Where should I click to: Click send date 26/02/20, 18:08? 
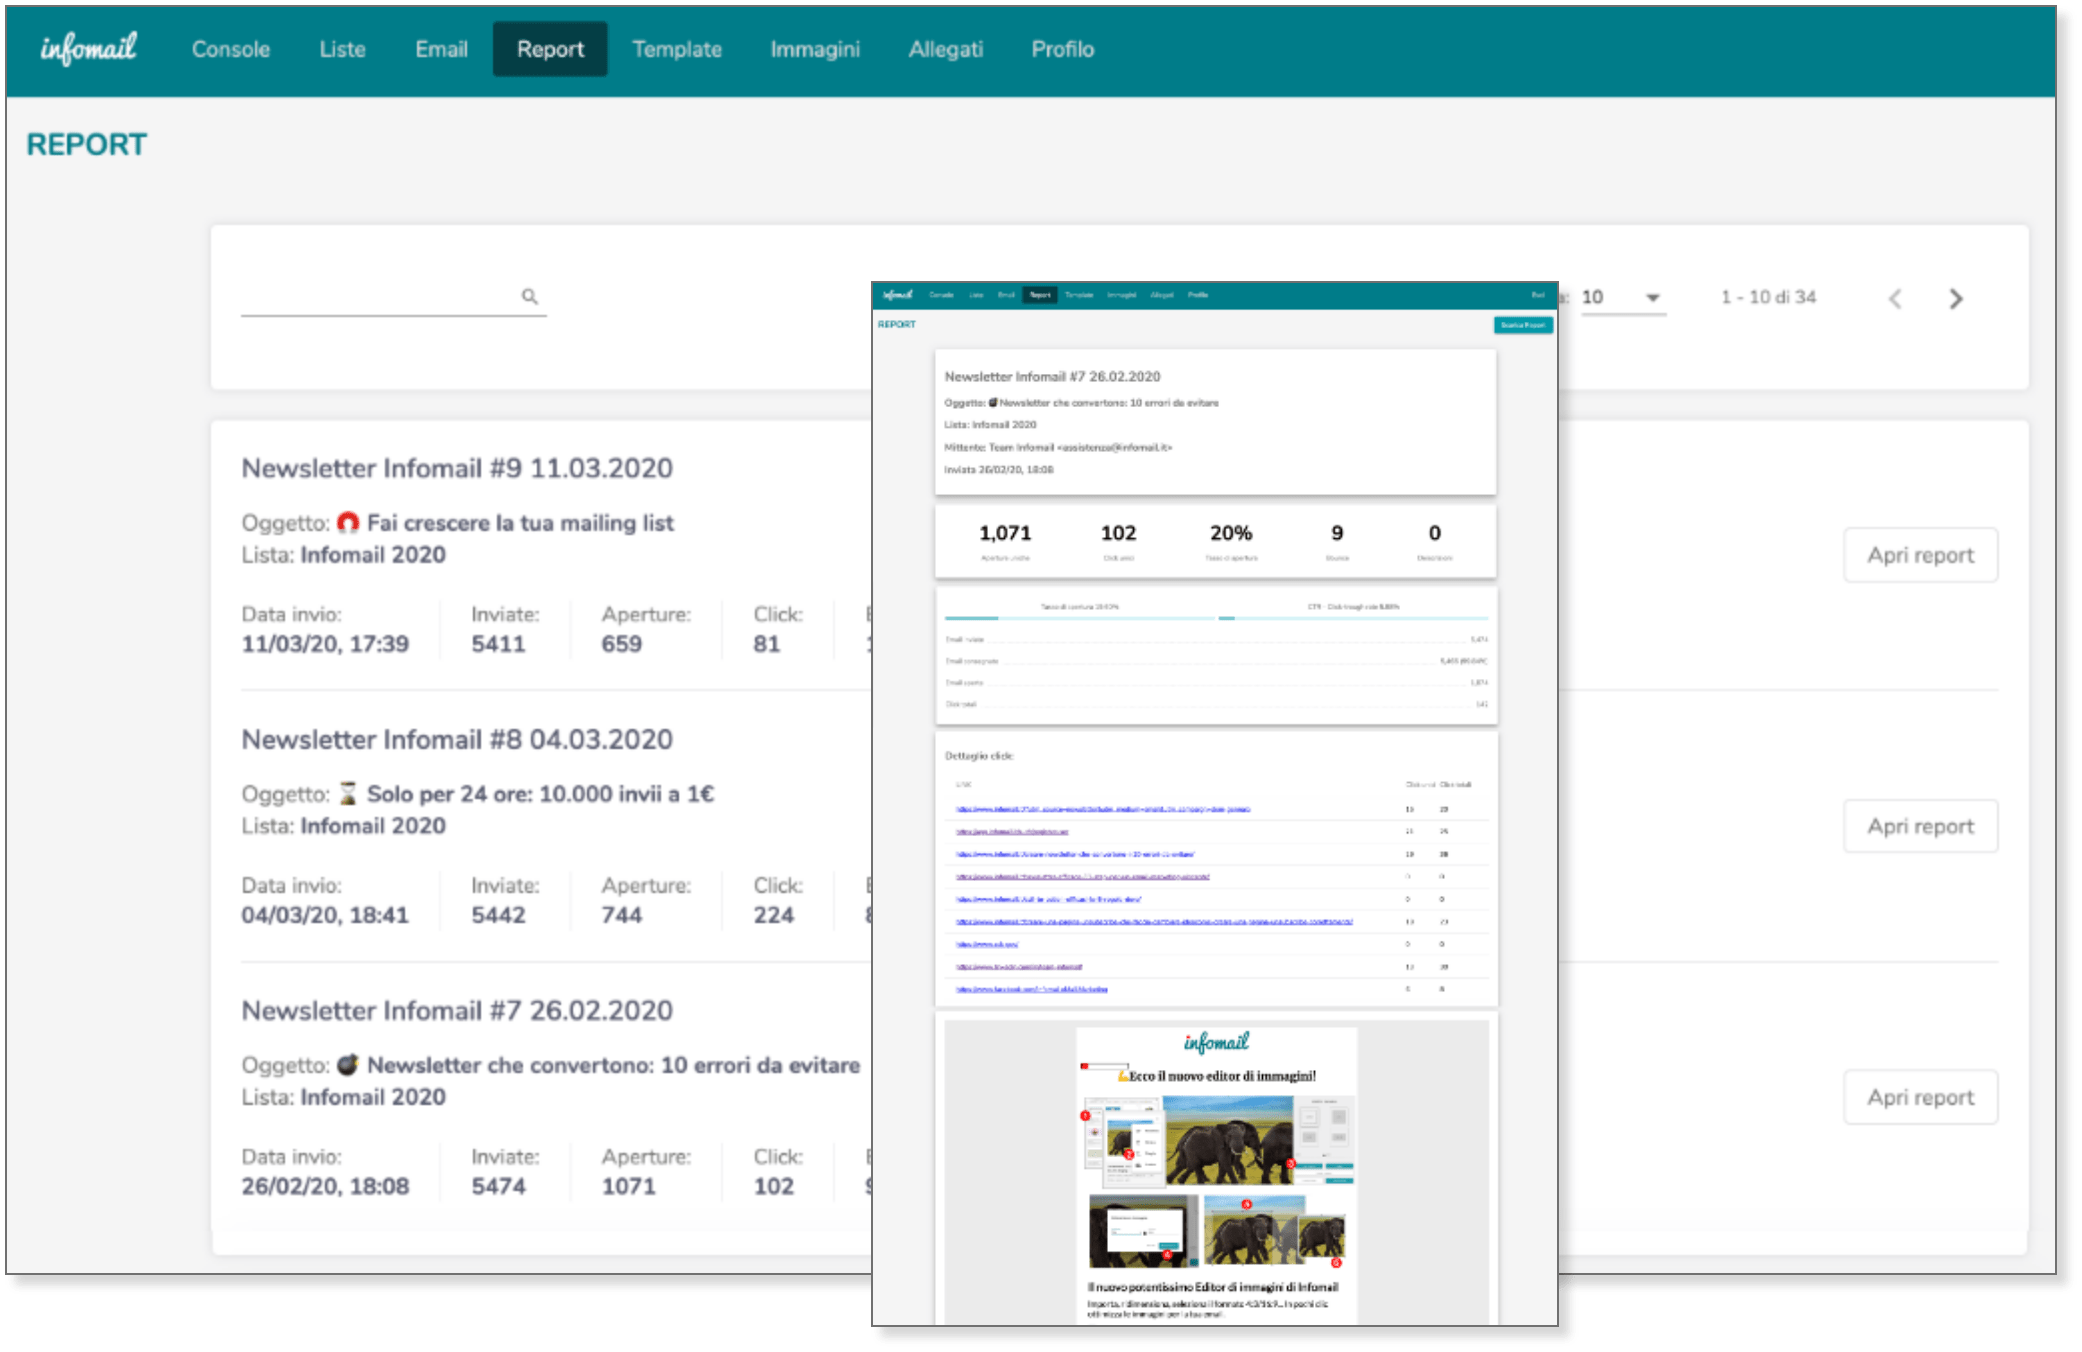pyautogui.click(x=325, y=1186)
